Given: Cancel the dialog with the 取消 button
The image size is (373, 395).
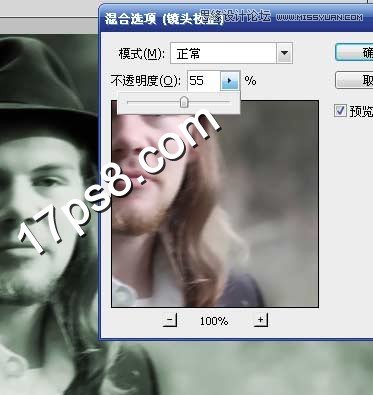Looking at the screenshot, I should tap(354, 80).
